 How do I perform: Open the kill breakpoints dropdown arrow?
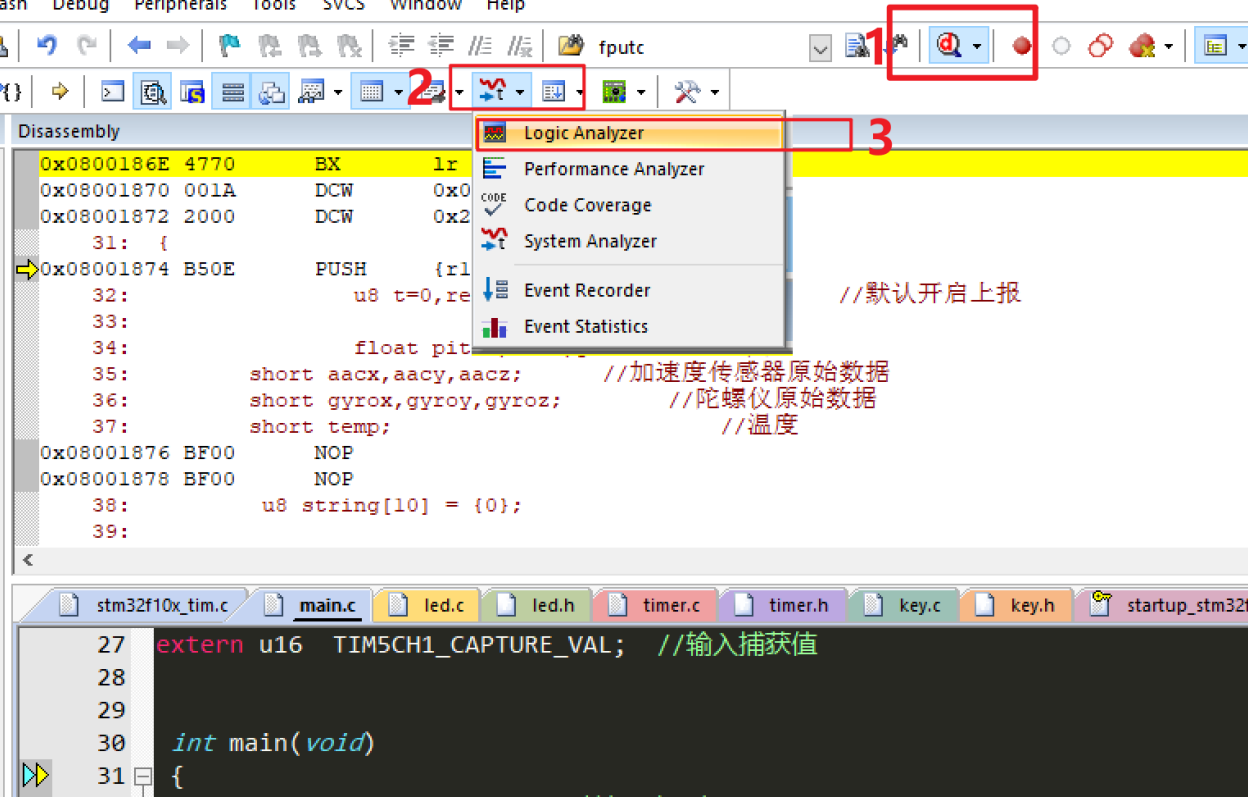click(1168, 46)
